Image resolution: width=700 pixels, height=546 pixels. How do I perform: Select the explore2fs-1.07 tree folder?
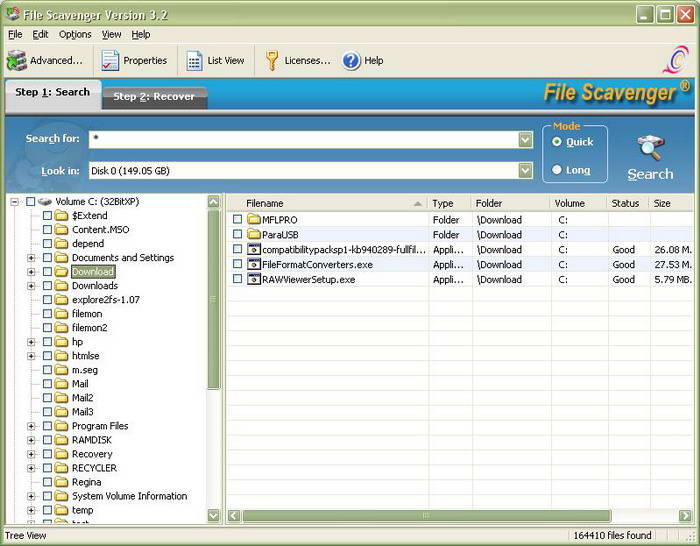106,300
